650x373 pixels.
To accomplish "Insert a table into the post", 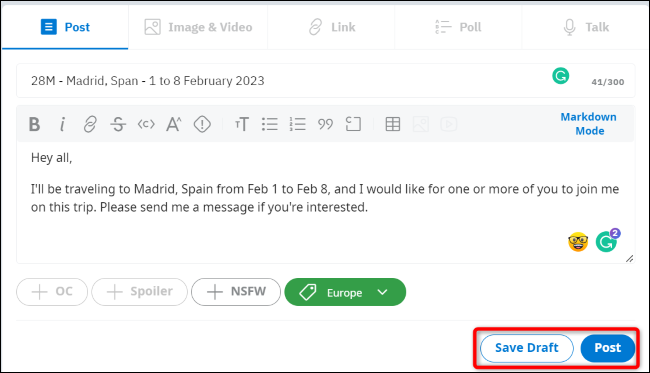I will coord(393,124).
